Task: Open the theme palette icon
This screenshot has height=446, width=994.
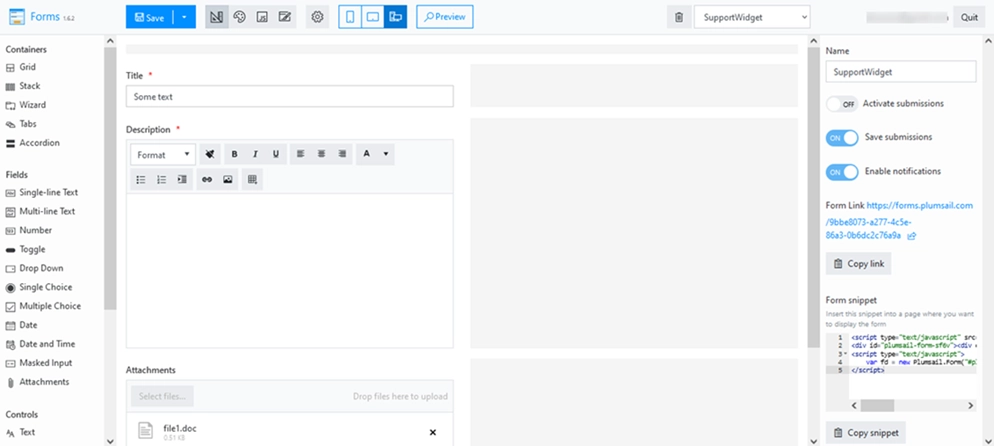Action: point(240,17)
